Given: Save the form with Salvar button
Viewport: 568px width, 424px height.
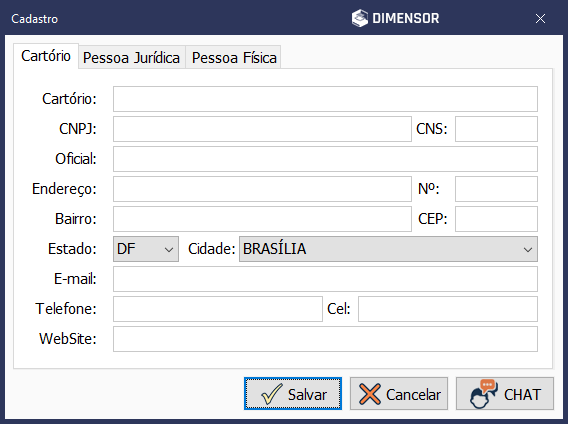Looking at the screenshot, I should pos(293,394).
